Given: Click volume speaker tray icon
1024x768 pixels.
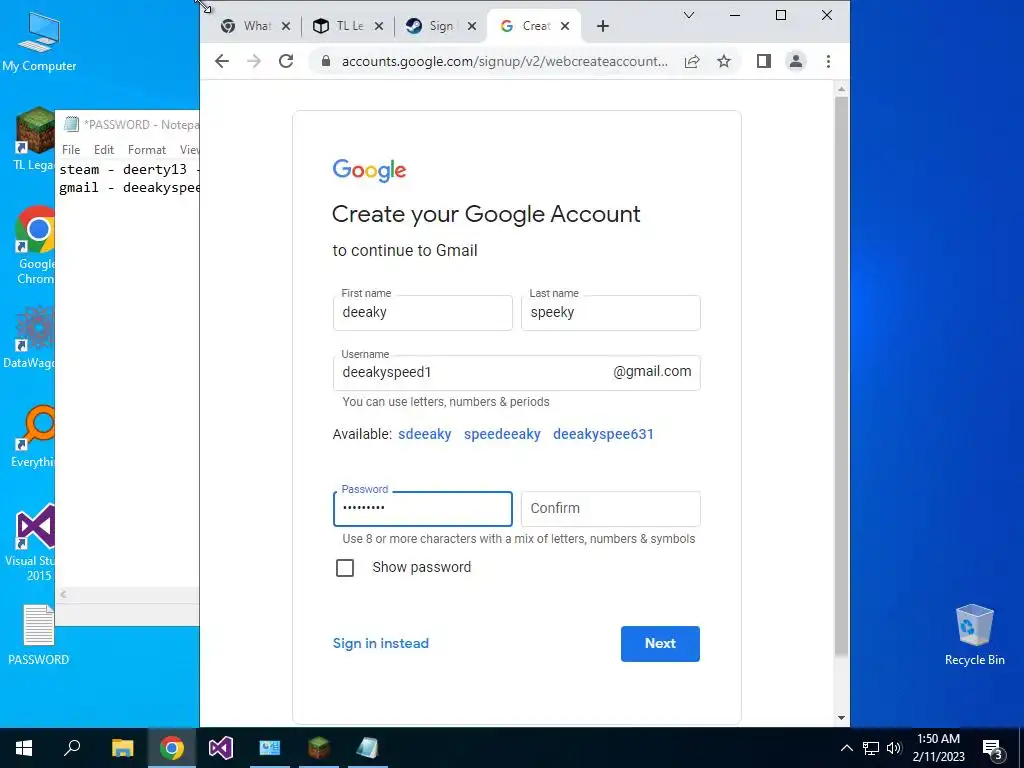Looking at the screenshot, I should pyautogui.click(x=894, y=748).
